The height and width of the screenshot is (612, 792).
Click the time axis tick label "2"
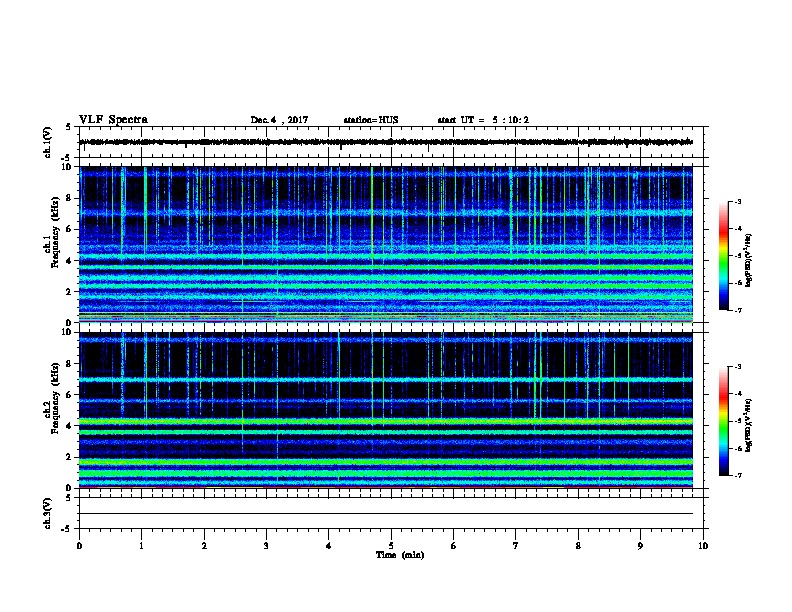204,546
